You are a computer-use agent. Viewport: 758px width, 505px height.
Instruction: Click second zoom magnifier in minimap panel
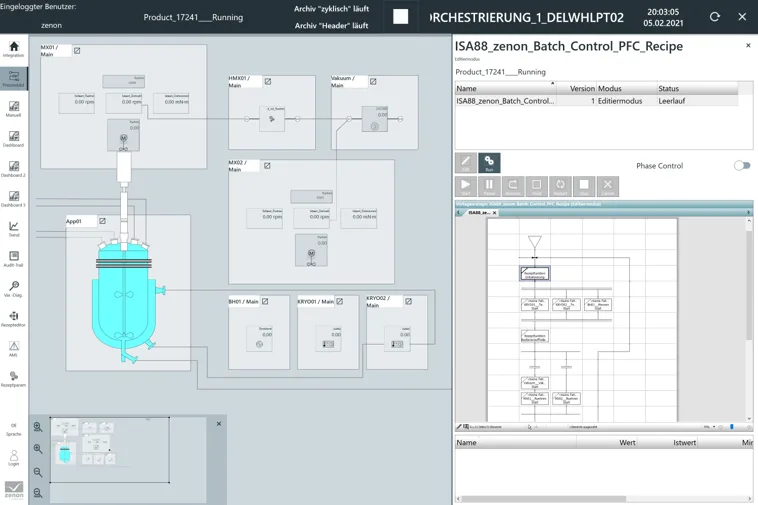[38, 449]
